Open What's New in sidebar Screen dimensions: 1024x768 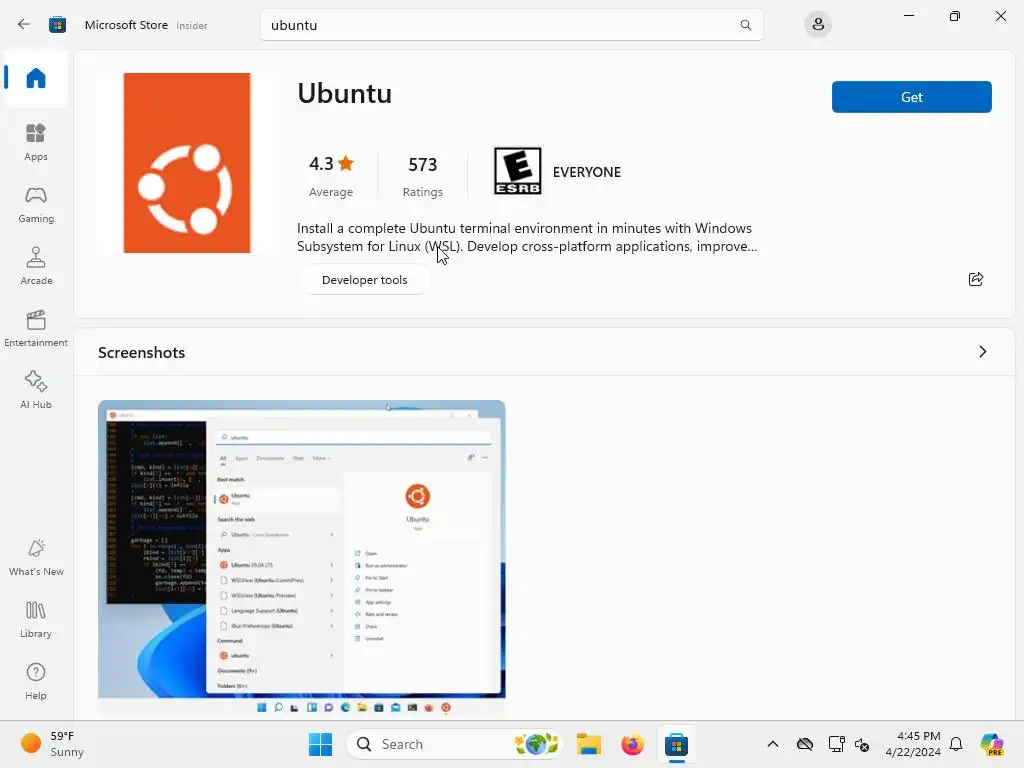point(36,557)
